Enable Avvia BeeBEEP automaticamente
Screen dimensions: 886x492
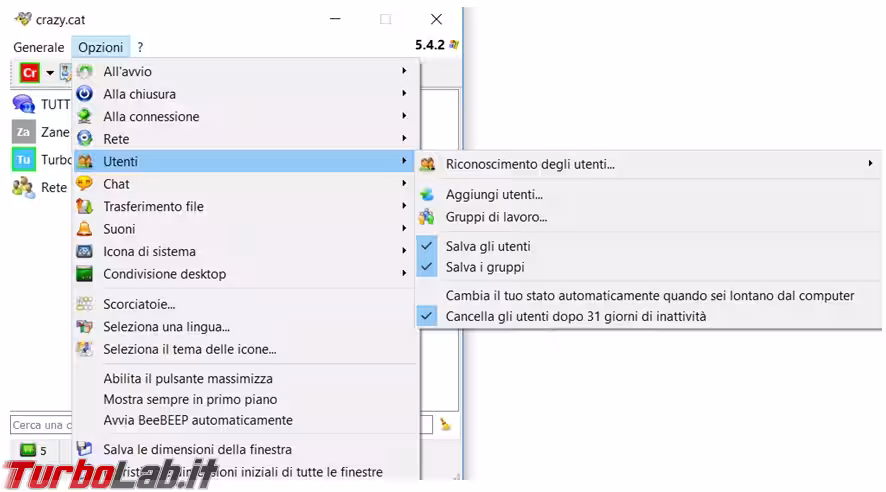tap(198, 420)
